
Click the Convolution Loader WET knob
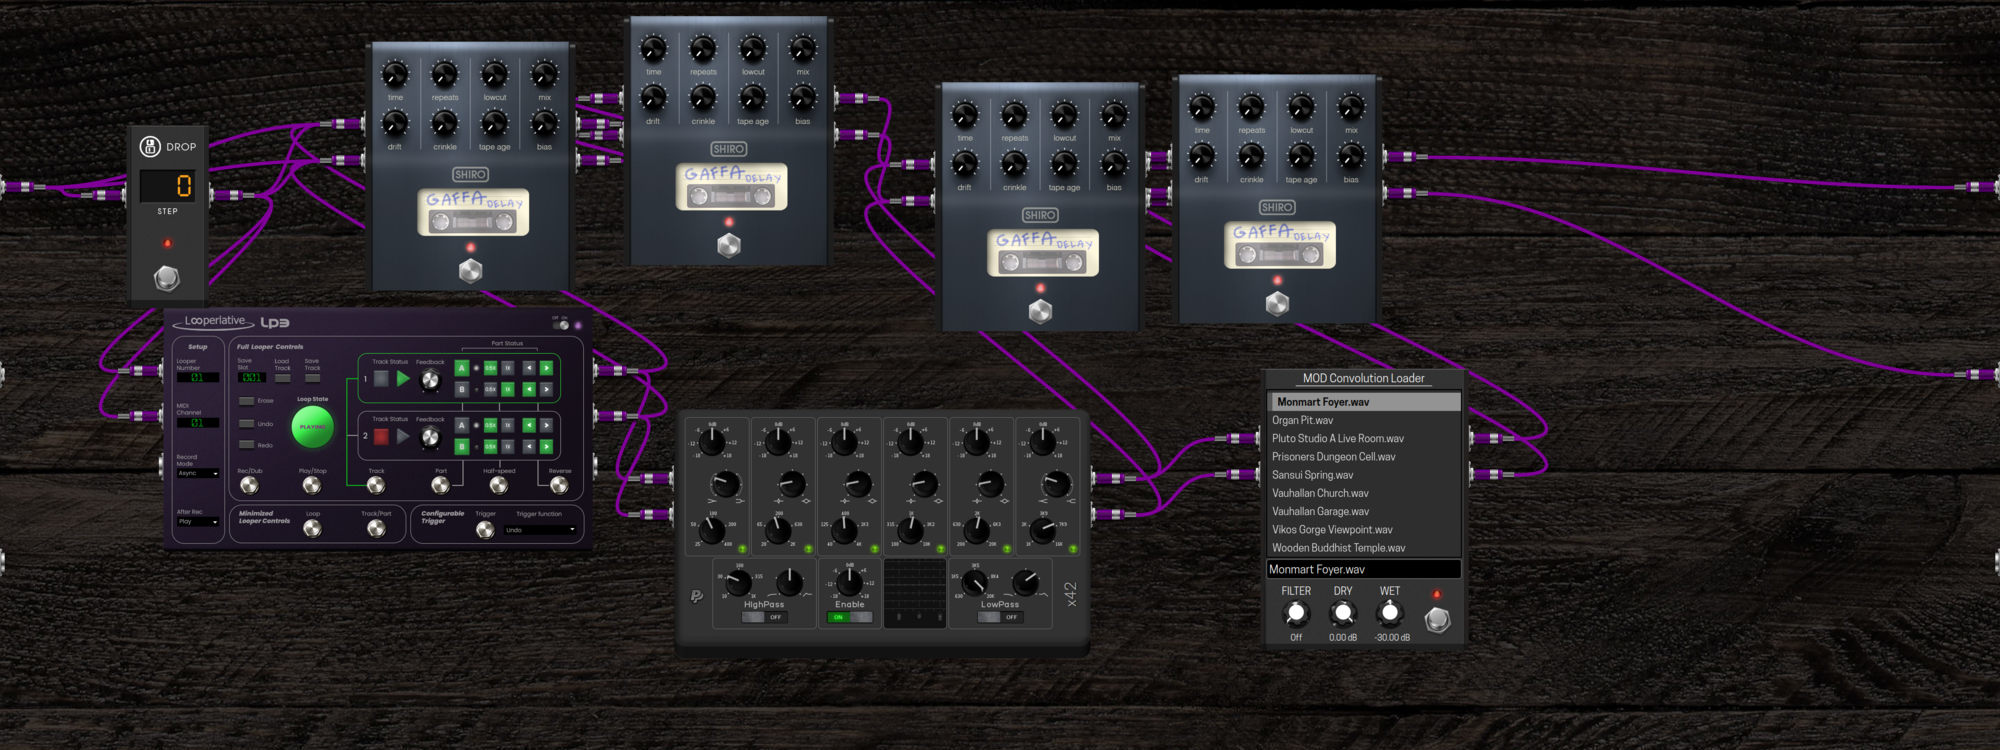point(1390,613)
